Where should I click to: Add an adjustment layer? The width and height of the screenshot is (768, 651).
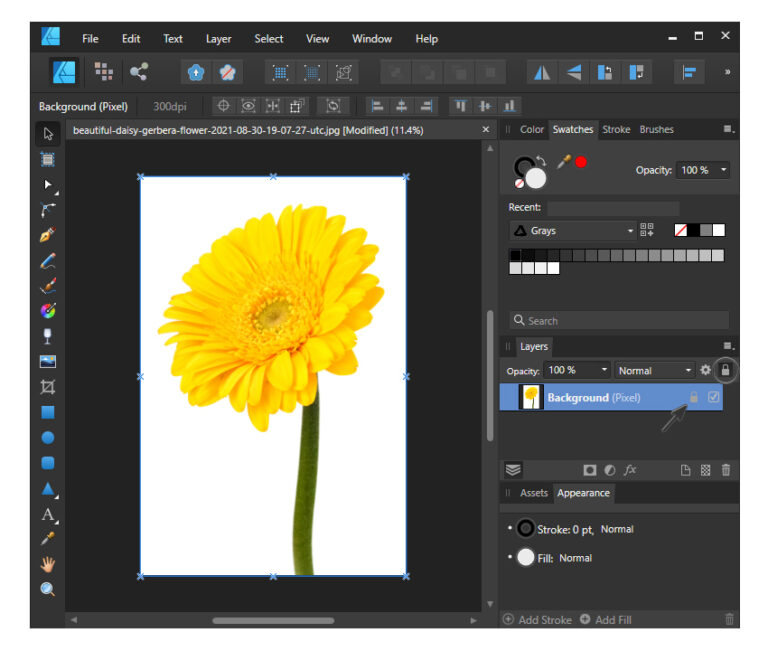click(x=610, y=470)
